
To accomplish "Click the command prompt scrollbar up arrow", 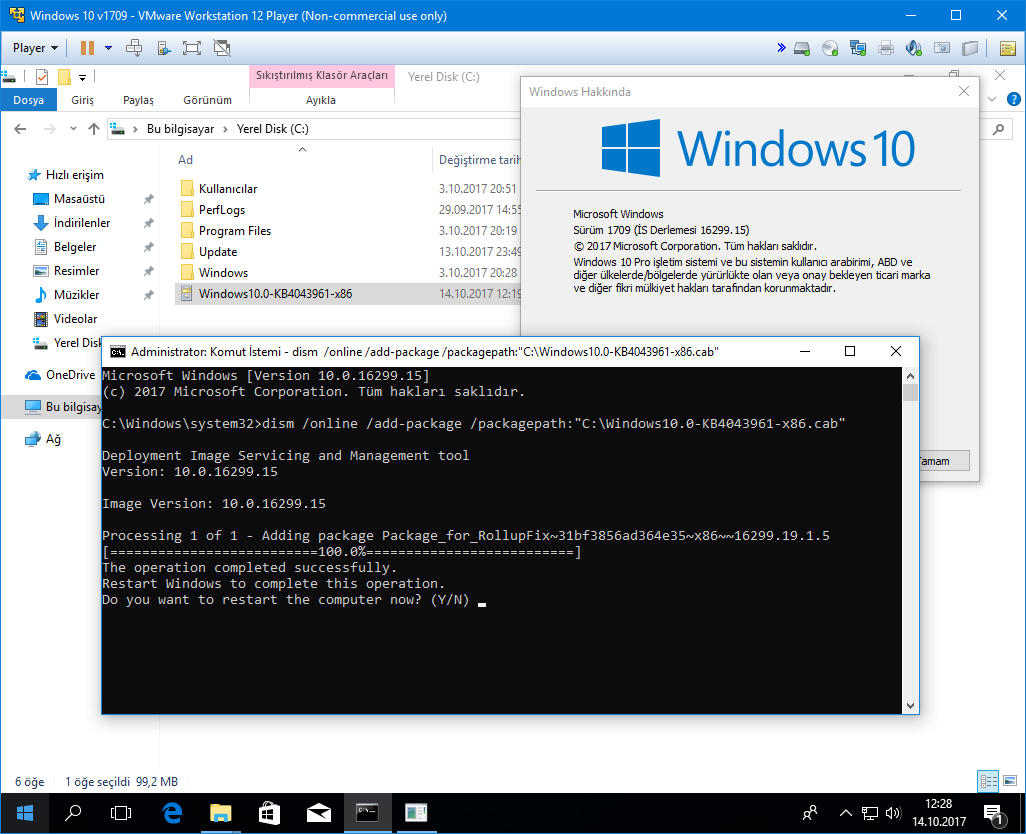I will tap(910, 376).
